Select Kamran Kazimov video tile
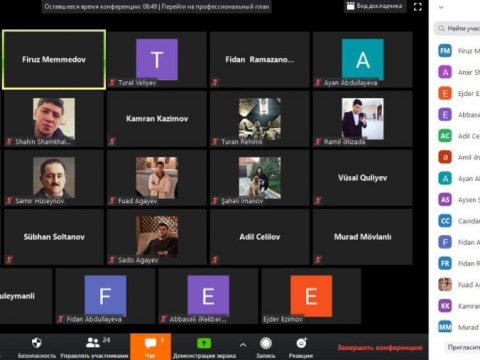 157,119
